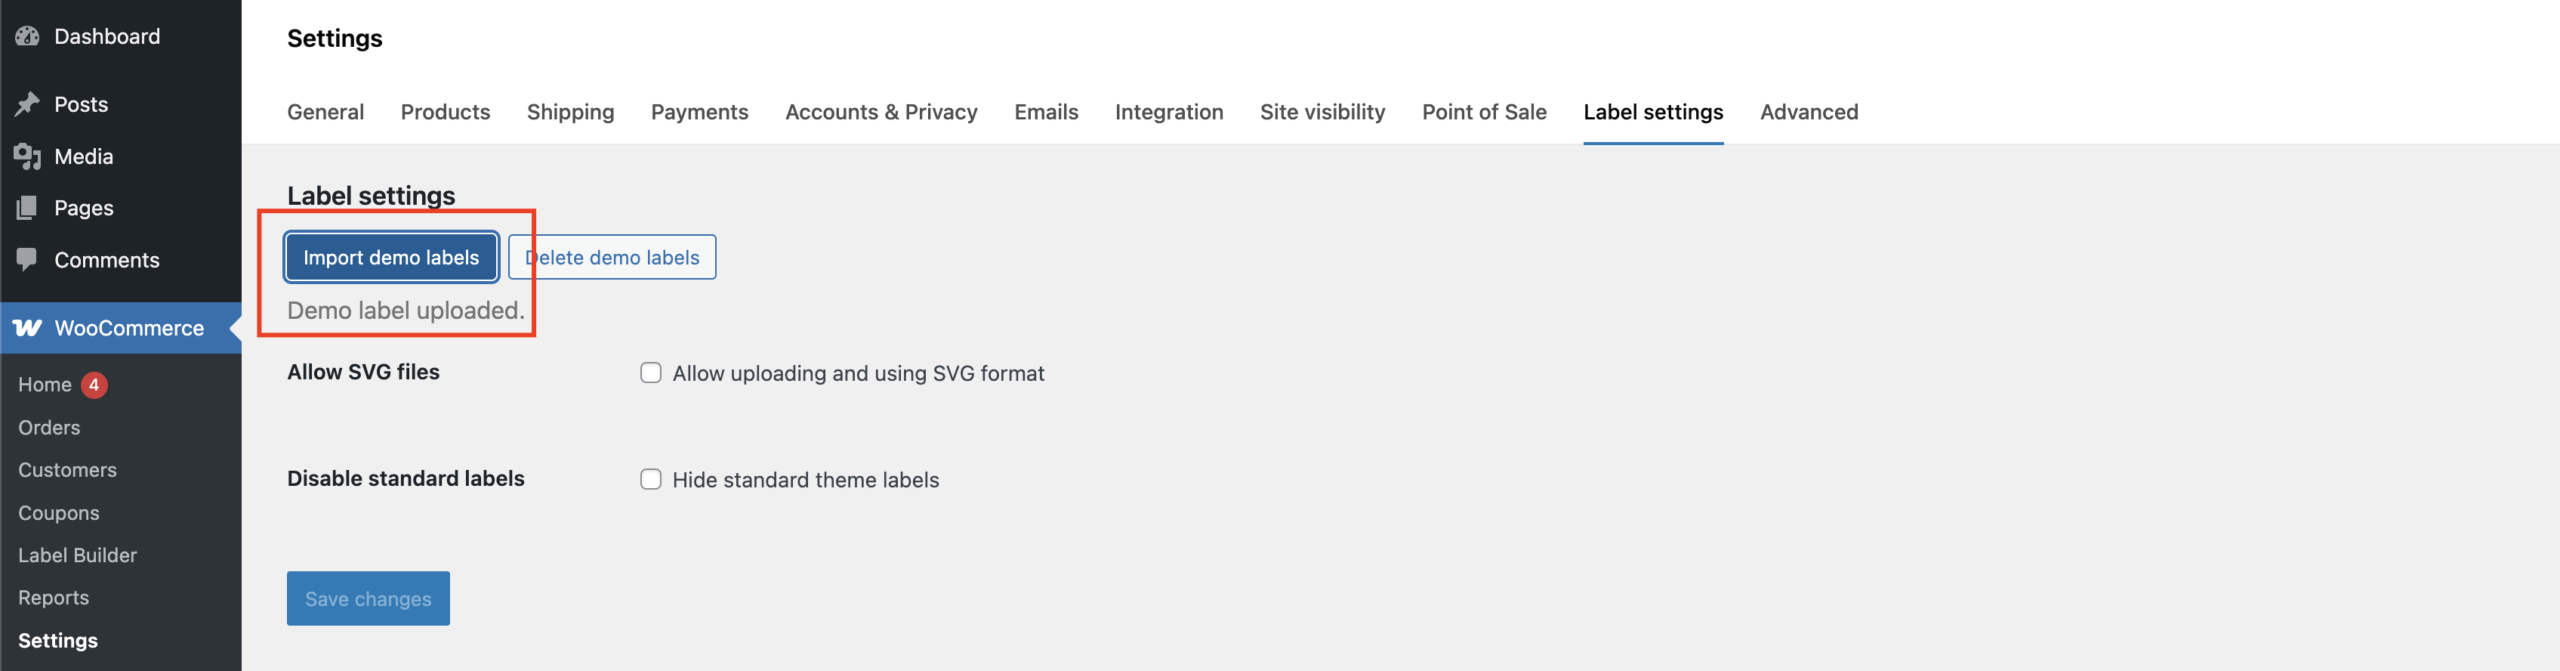Click the Pages icon in sidebar
This screenshot has height=671, width=2560.
point(27,208)
